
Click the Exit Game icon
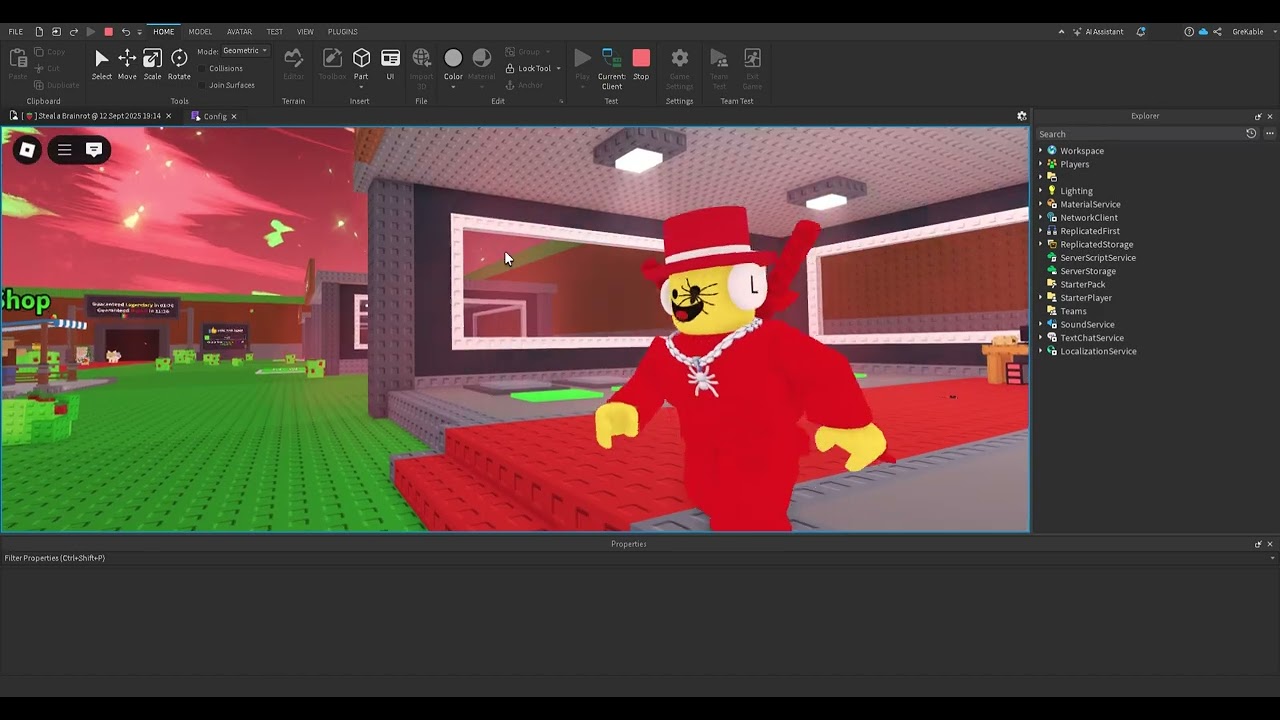tap(752, 58)
